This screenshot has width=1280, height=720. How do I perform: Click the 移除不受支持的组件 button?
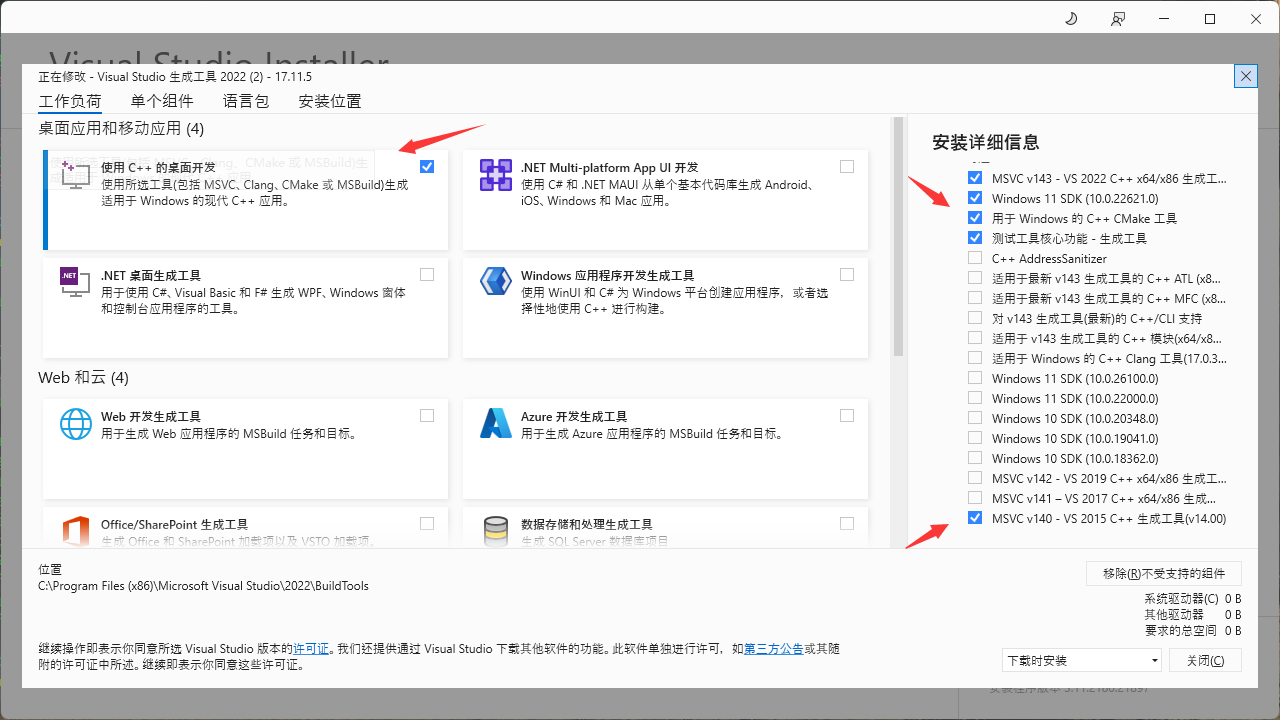pos(1163,573)
